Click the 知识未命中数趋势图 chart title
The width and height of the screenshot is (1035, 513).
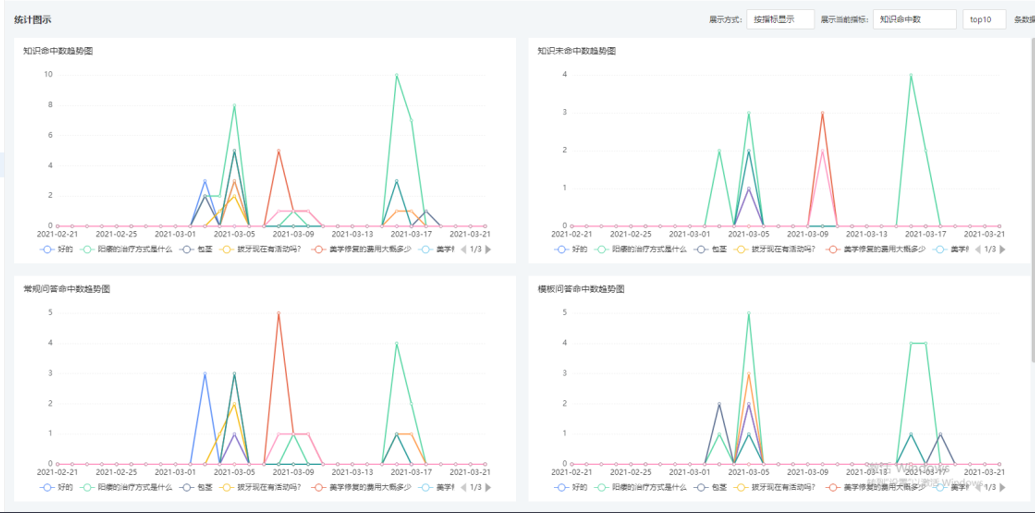pos(576,51)
